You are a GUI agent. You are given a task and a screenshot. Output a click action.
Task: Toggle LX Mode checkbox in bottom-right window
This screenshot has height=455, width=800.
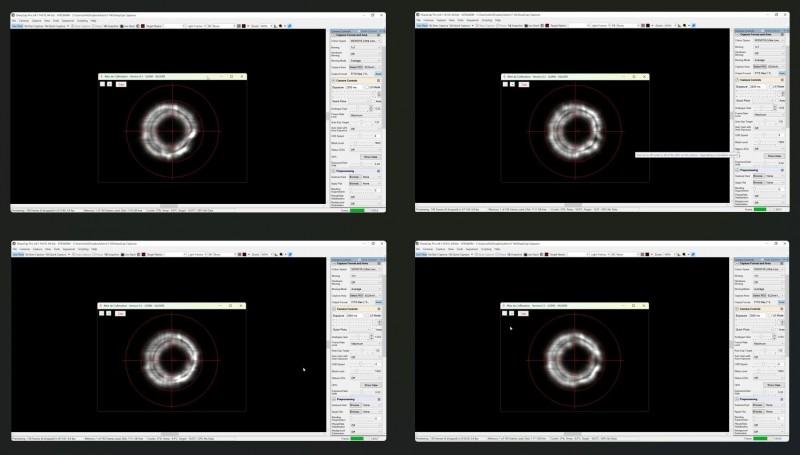pyautogui.click(x=770, y=316)
